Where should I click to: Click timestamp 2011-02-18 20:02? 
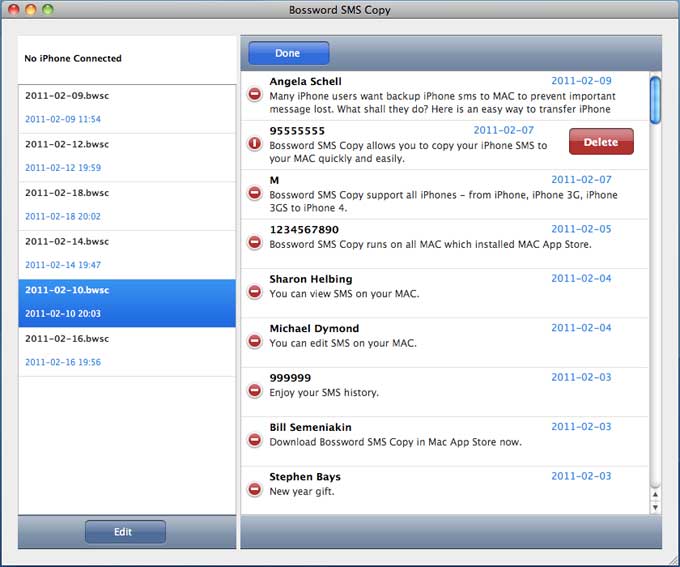[x=63, y=216]
